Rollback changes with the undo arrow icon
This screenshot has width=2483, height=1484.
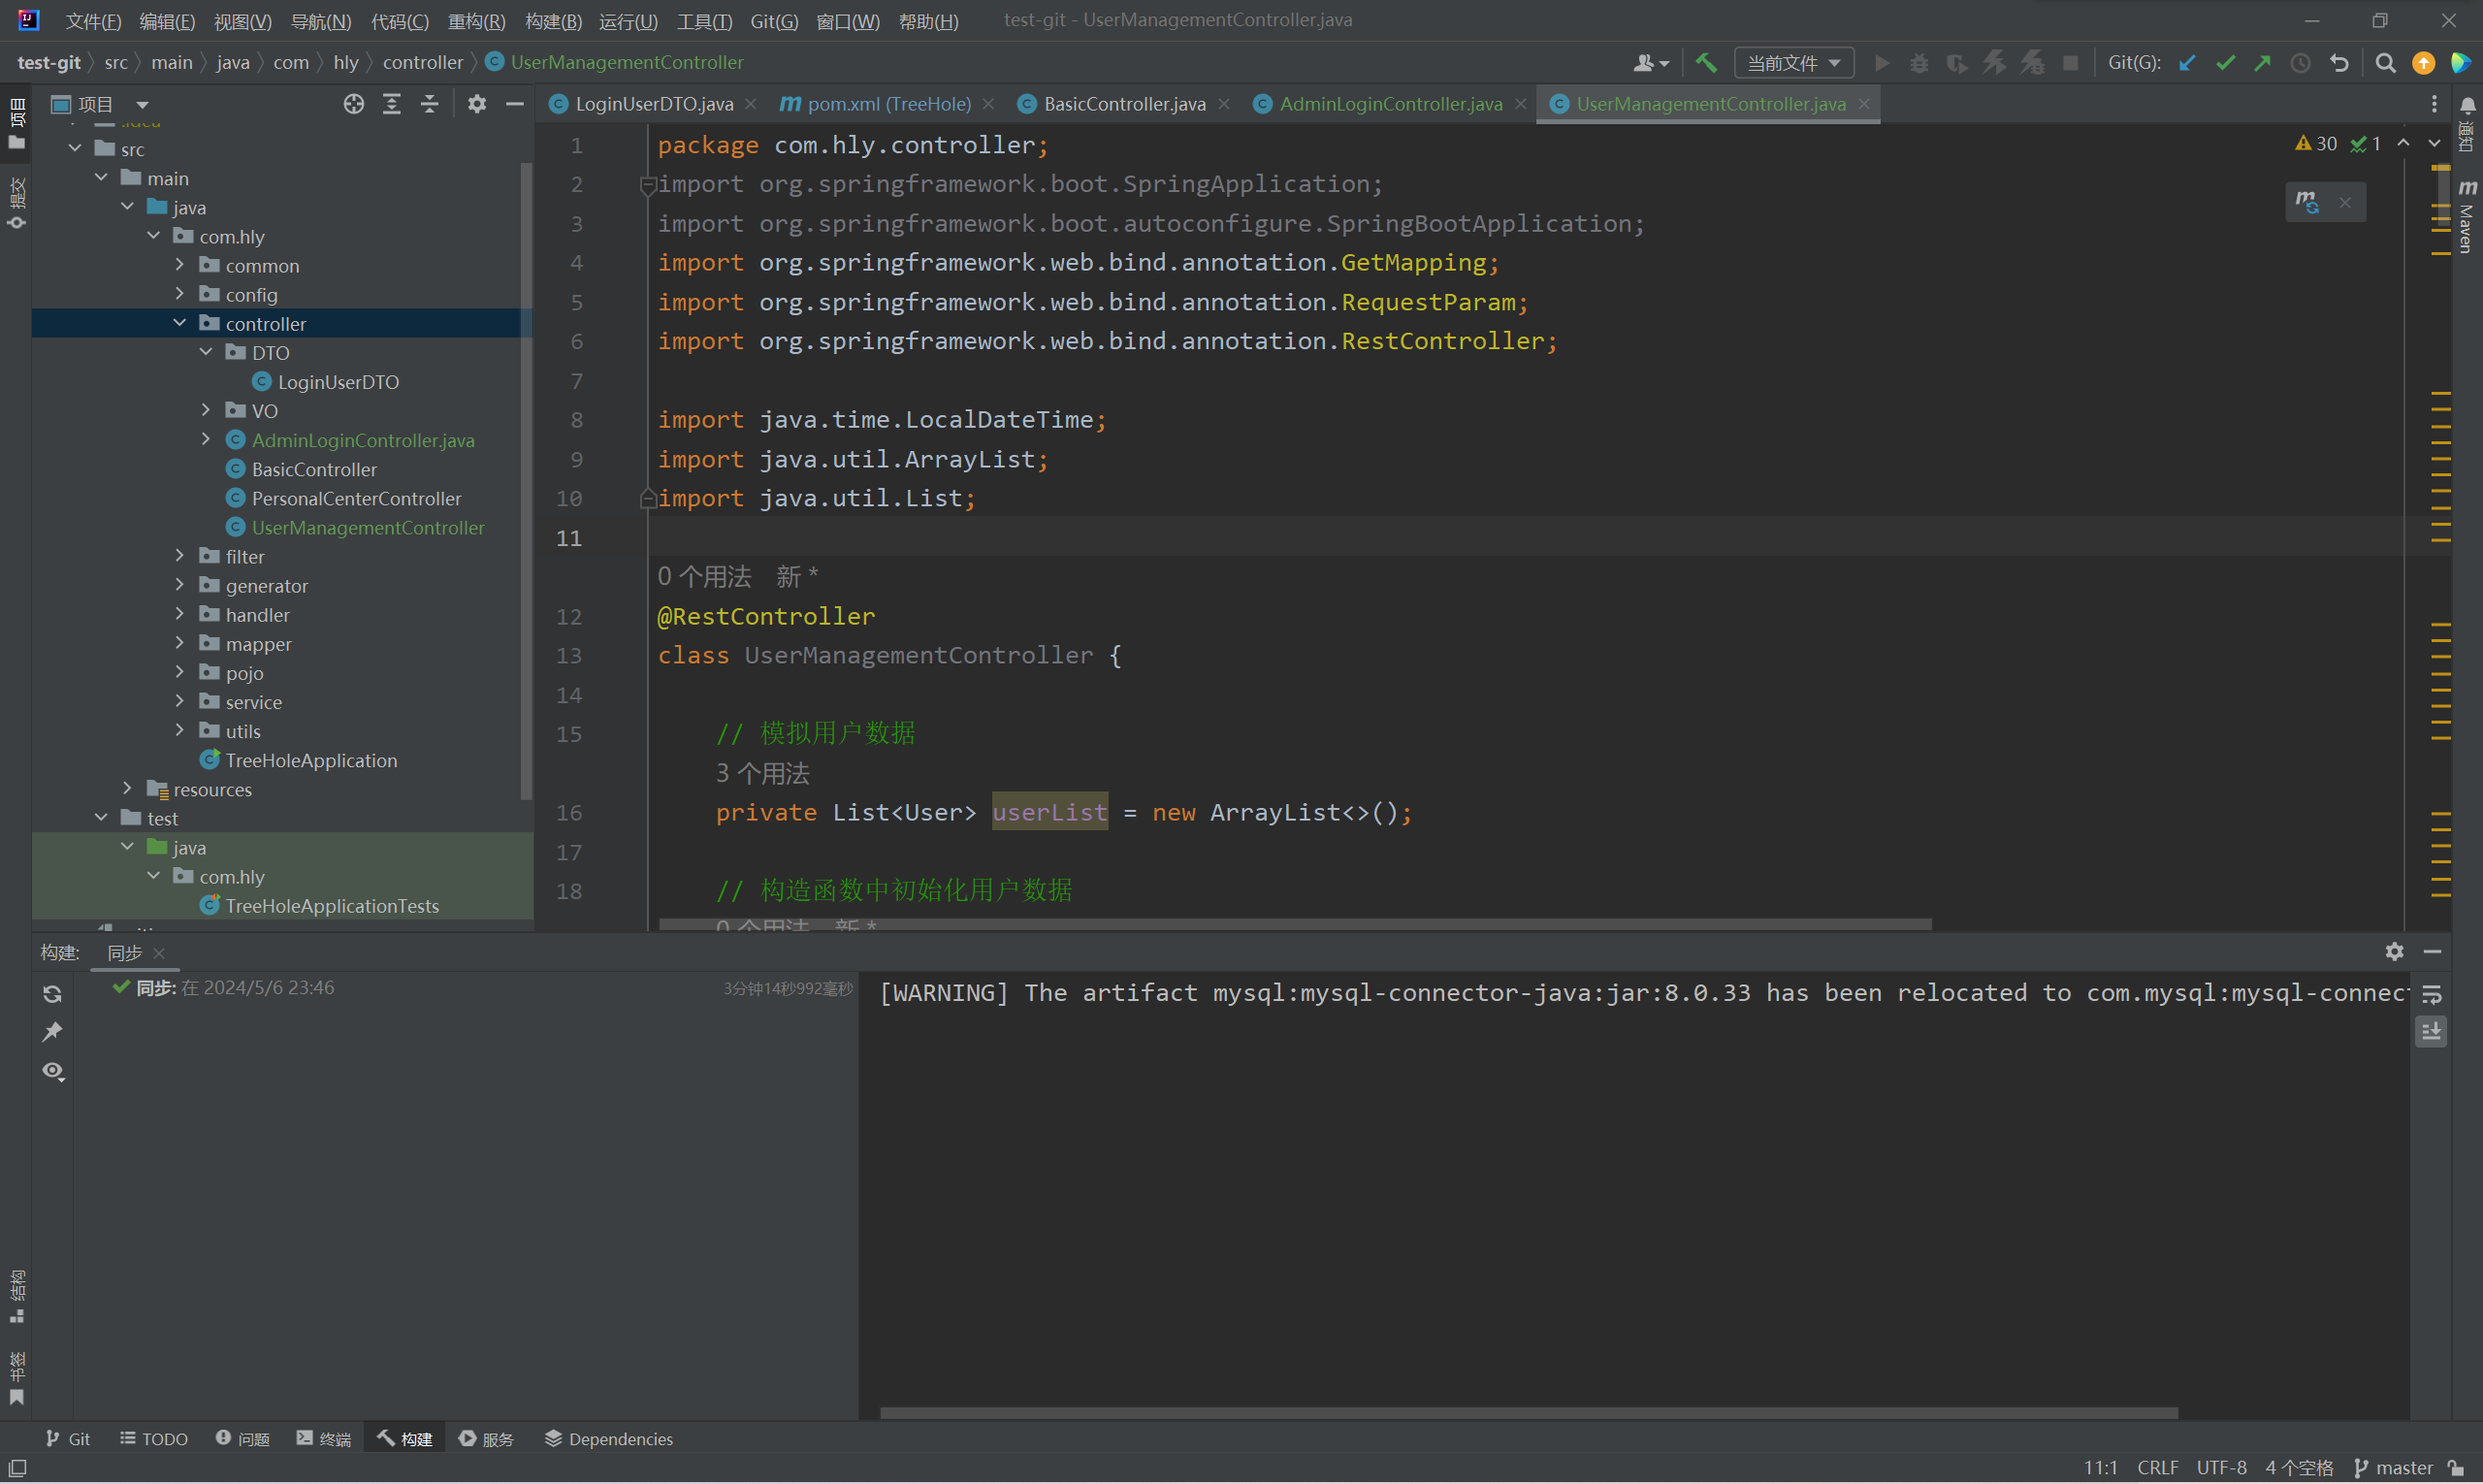tap(2338, 63)
